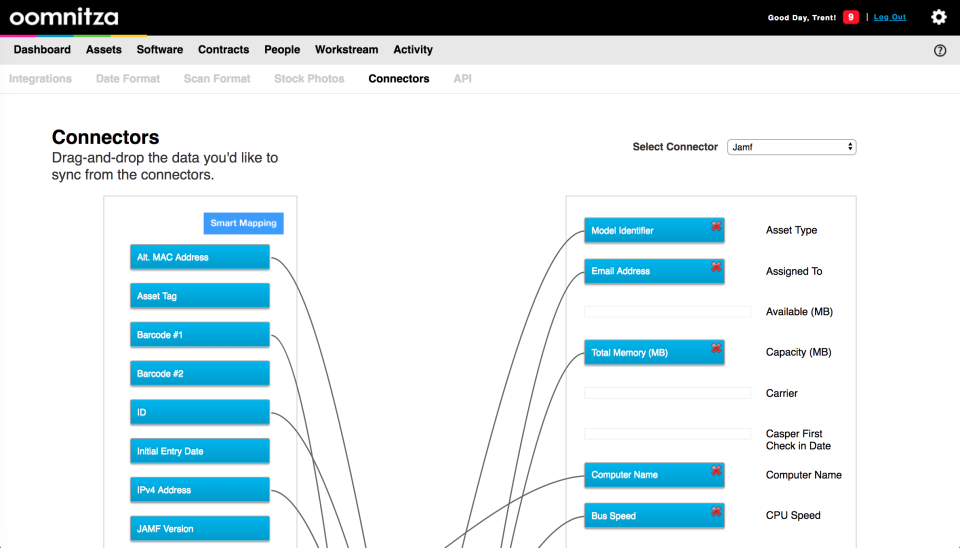Click the Log Out link

pyautogui.click(x=889, y=17)
